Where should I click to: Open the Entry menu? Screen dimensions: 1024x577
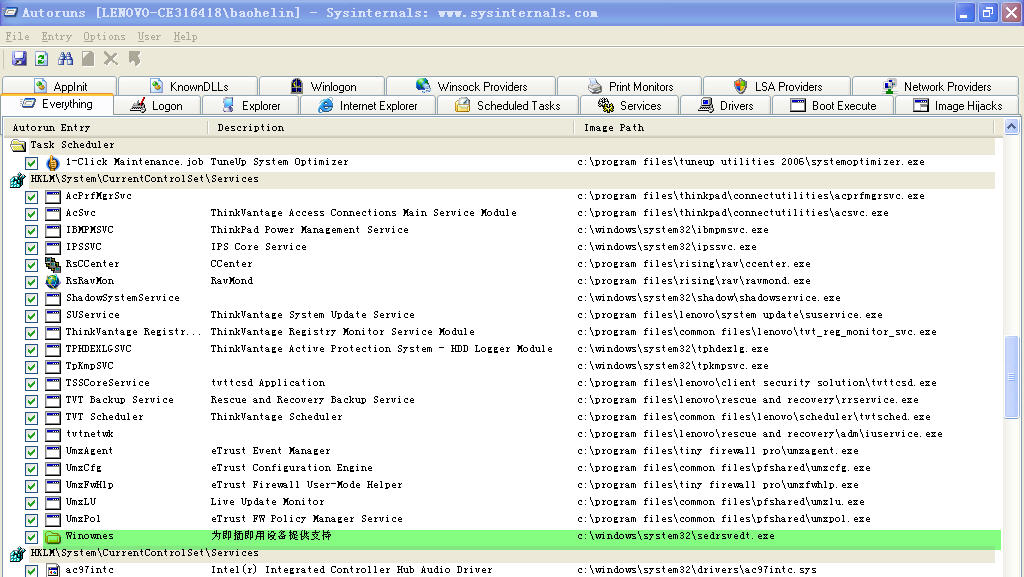pyautogui.click(x=56, y=37)
